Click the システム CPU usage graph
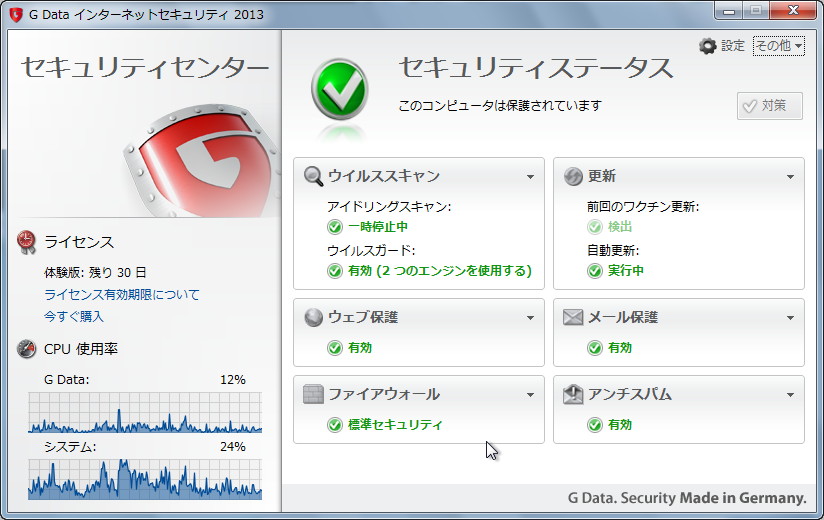Screen dimensions: 824x520 tap(145, 479)
